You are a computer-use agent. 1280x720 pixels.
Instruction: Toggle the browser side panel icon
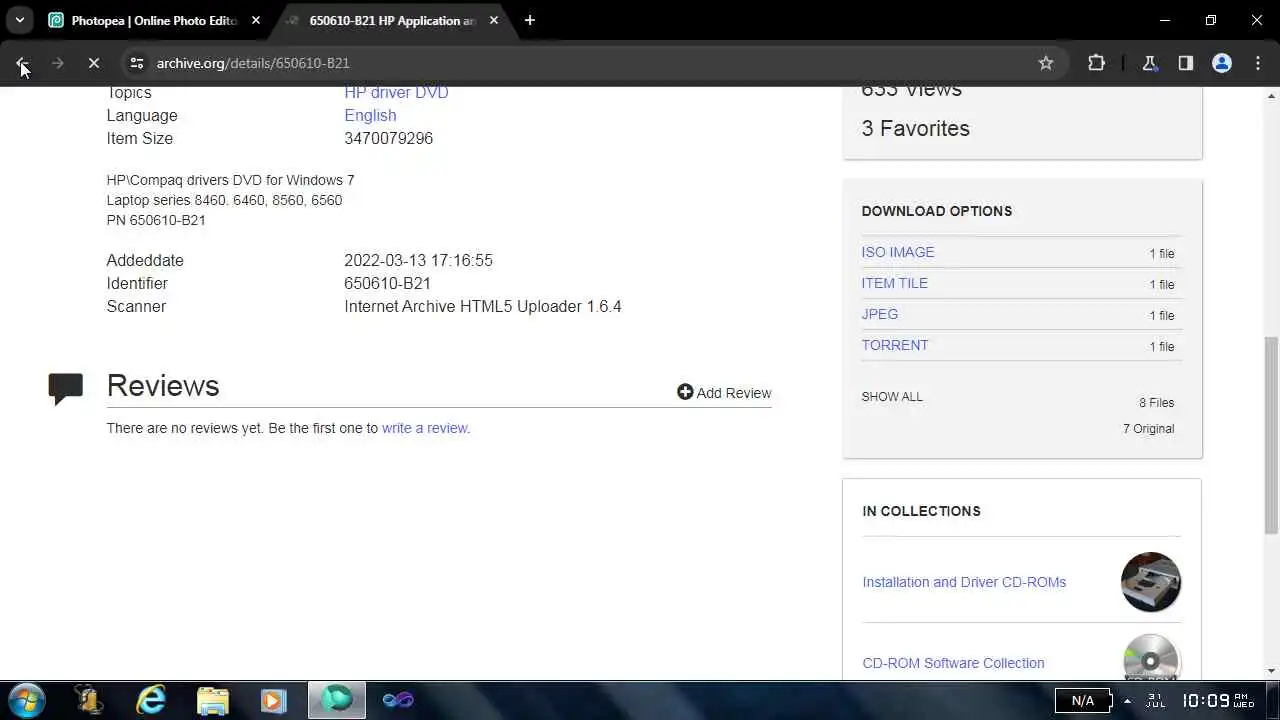click(1186, 63)
